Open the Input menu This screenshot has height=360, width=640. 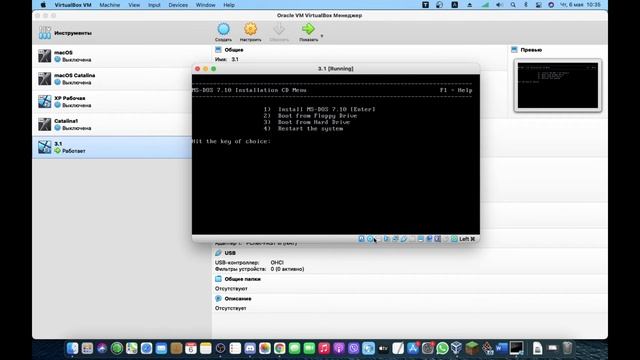pos(154,5)
